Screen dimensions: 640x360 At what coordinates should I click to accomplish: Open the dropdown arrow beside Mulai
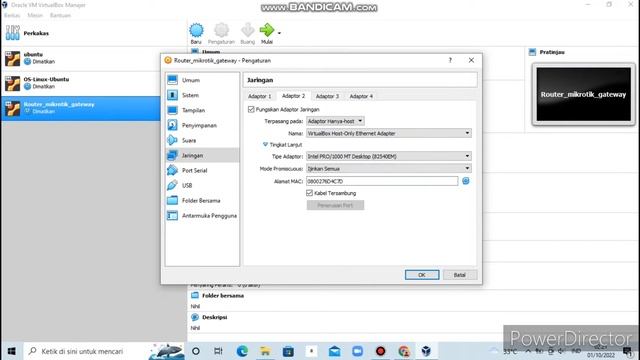(279, 33)
